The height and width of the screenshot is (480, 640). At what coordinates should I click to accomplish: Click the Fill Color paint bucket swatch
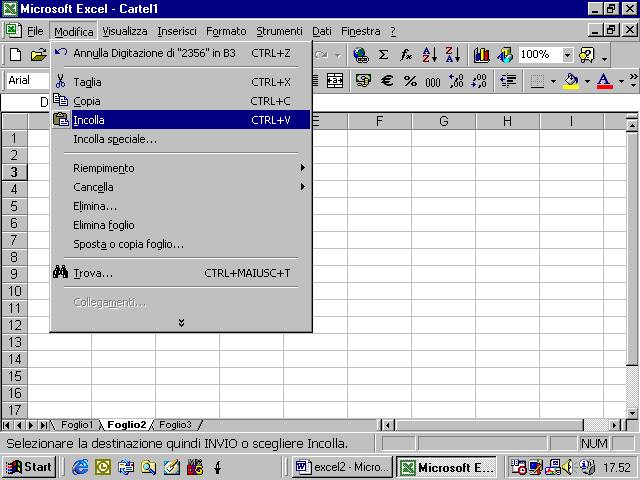[571, 80]
